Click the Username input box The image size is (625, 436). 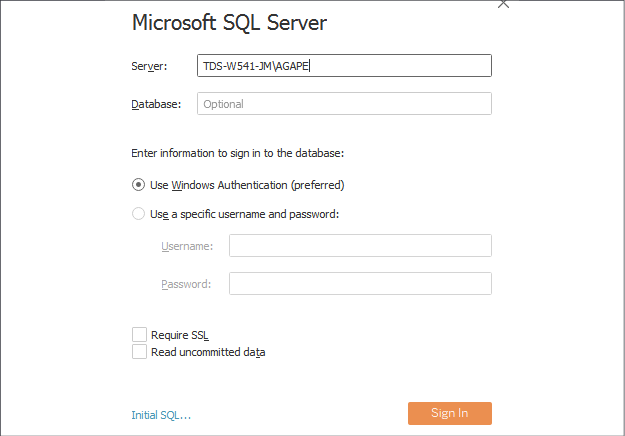tap(360, 245)
